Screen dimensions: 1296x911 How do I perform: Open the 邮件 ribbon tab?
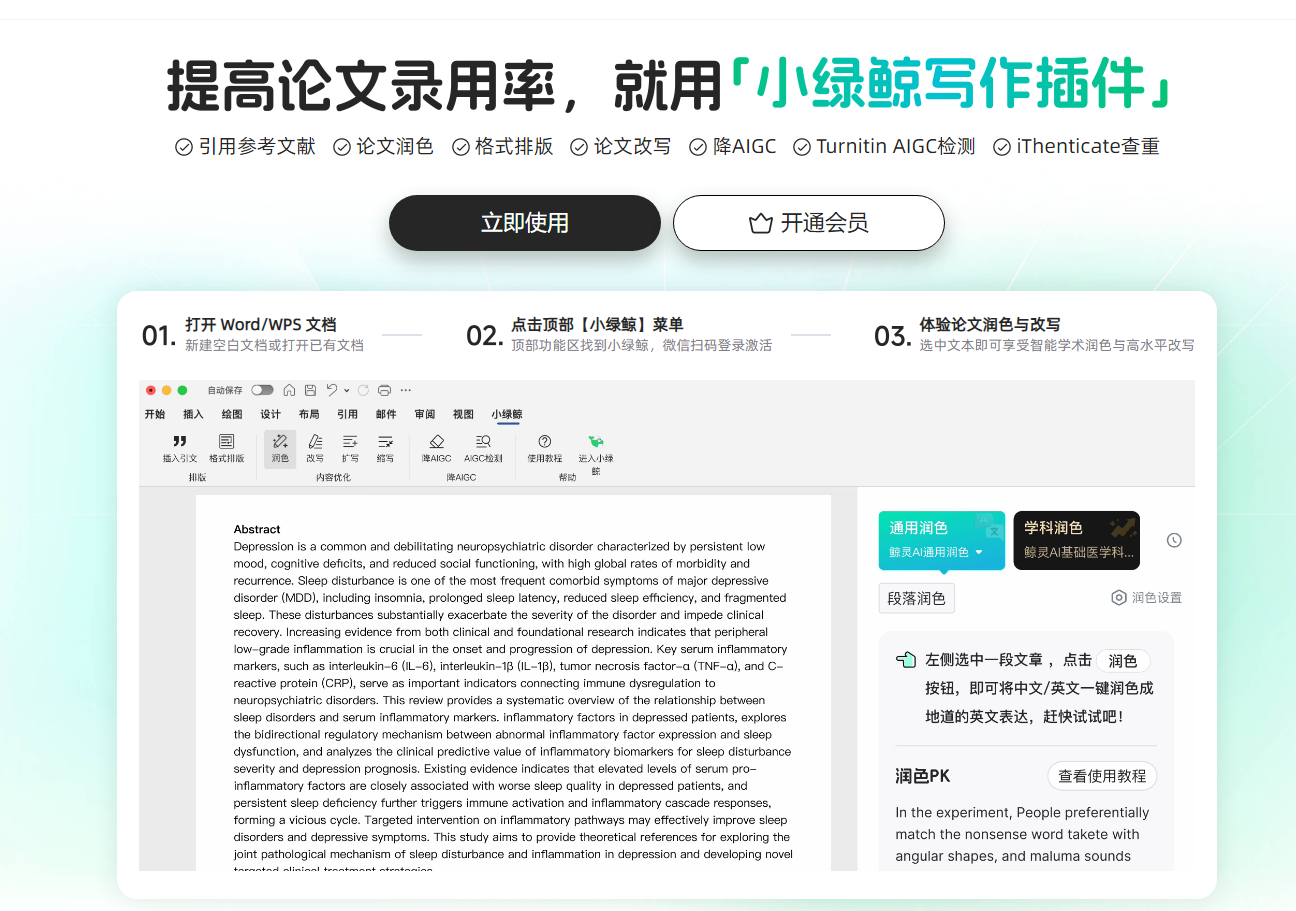tap(386, 414)
